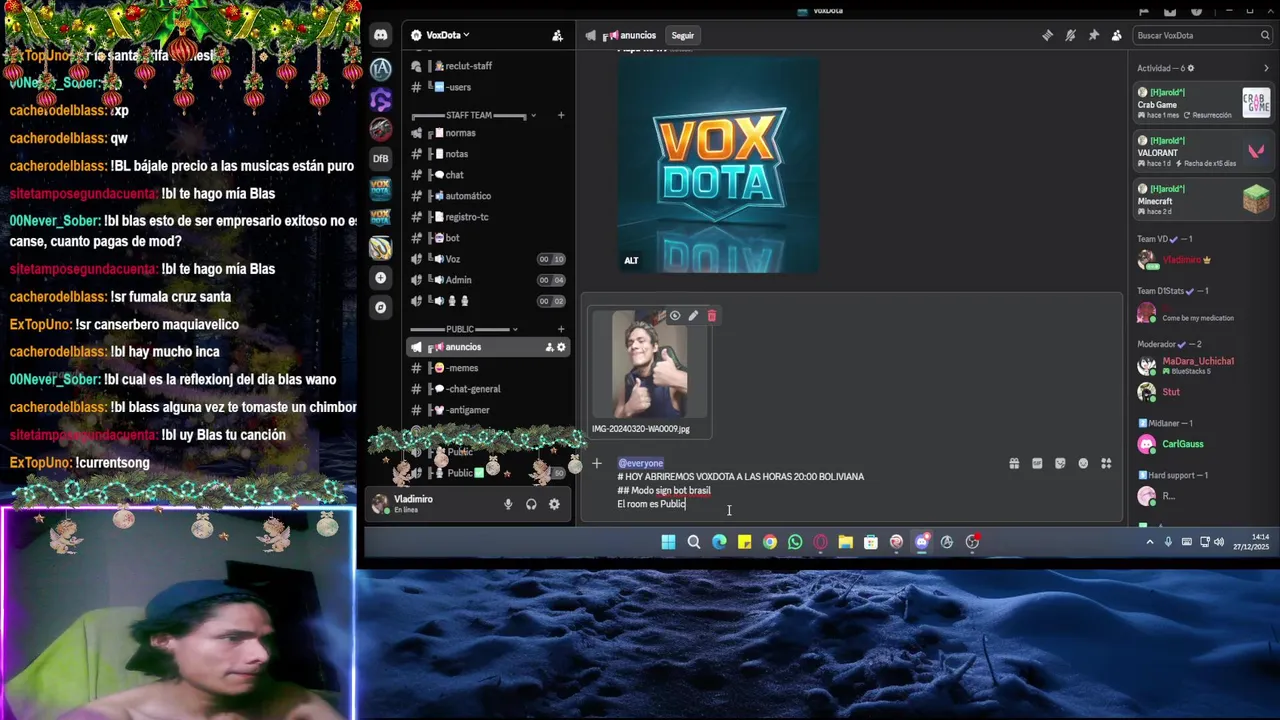Click plus to create channel in STAFF TEAM
1280x720 pixels.
point(561,115)
